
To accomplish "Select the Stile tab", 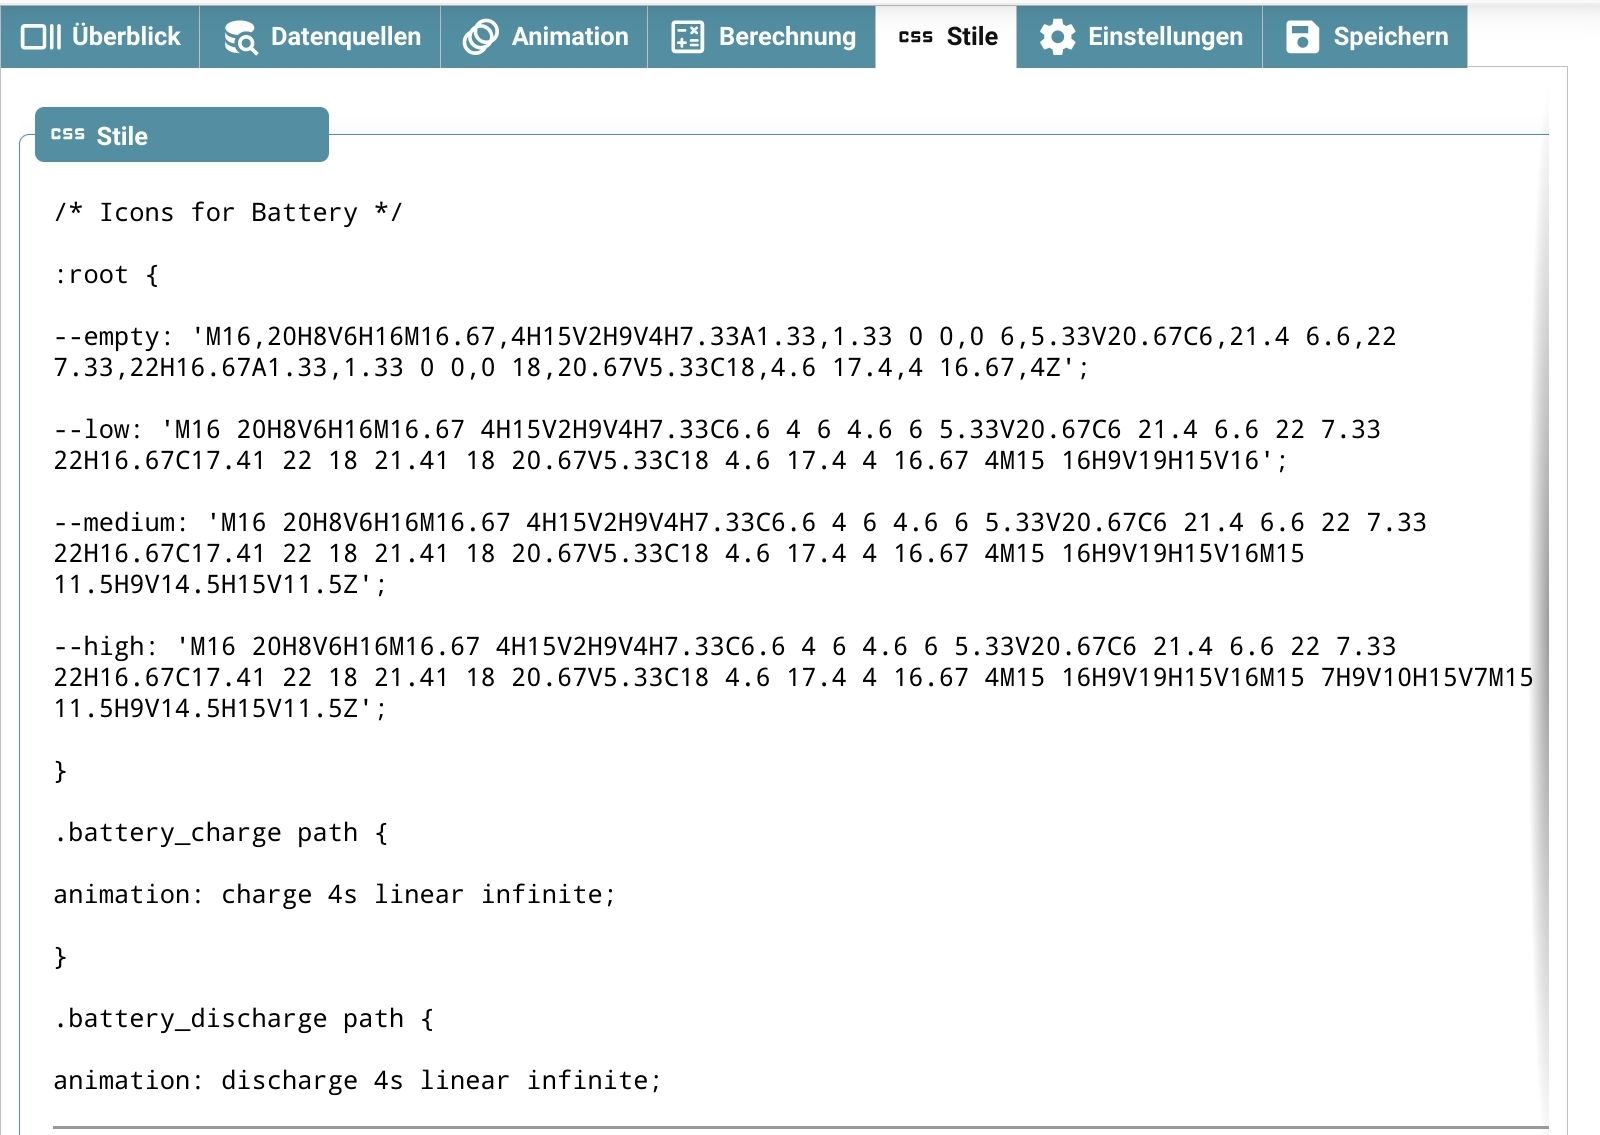I will pos(946,37).
